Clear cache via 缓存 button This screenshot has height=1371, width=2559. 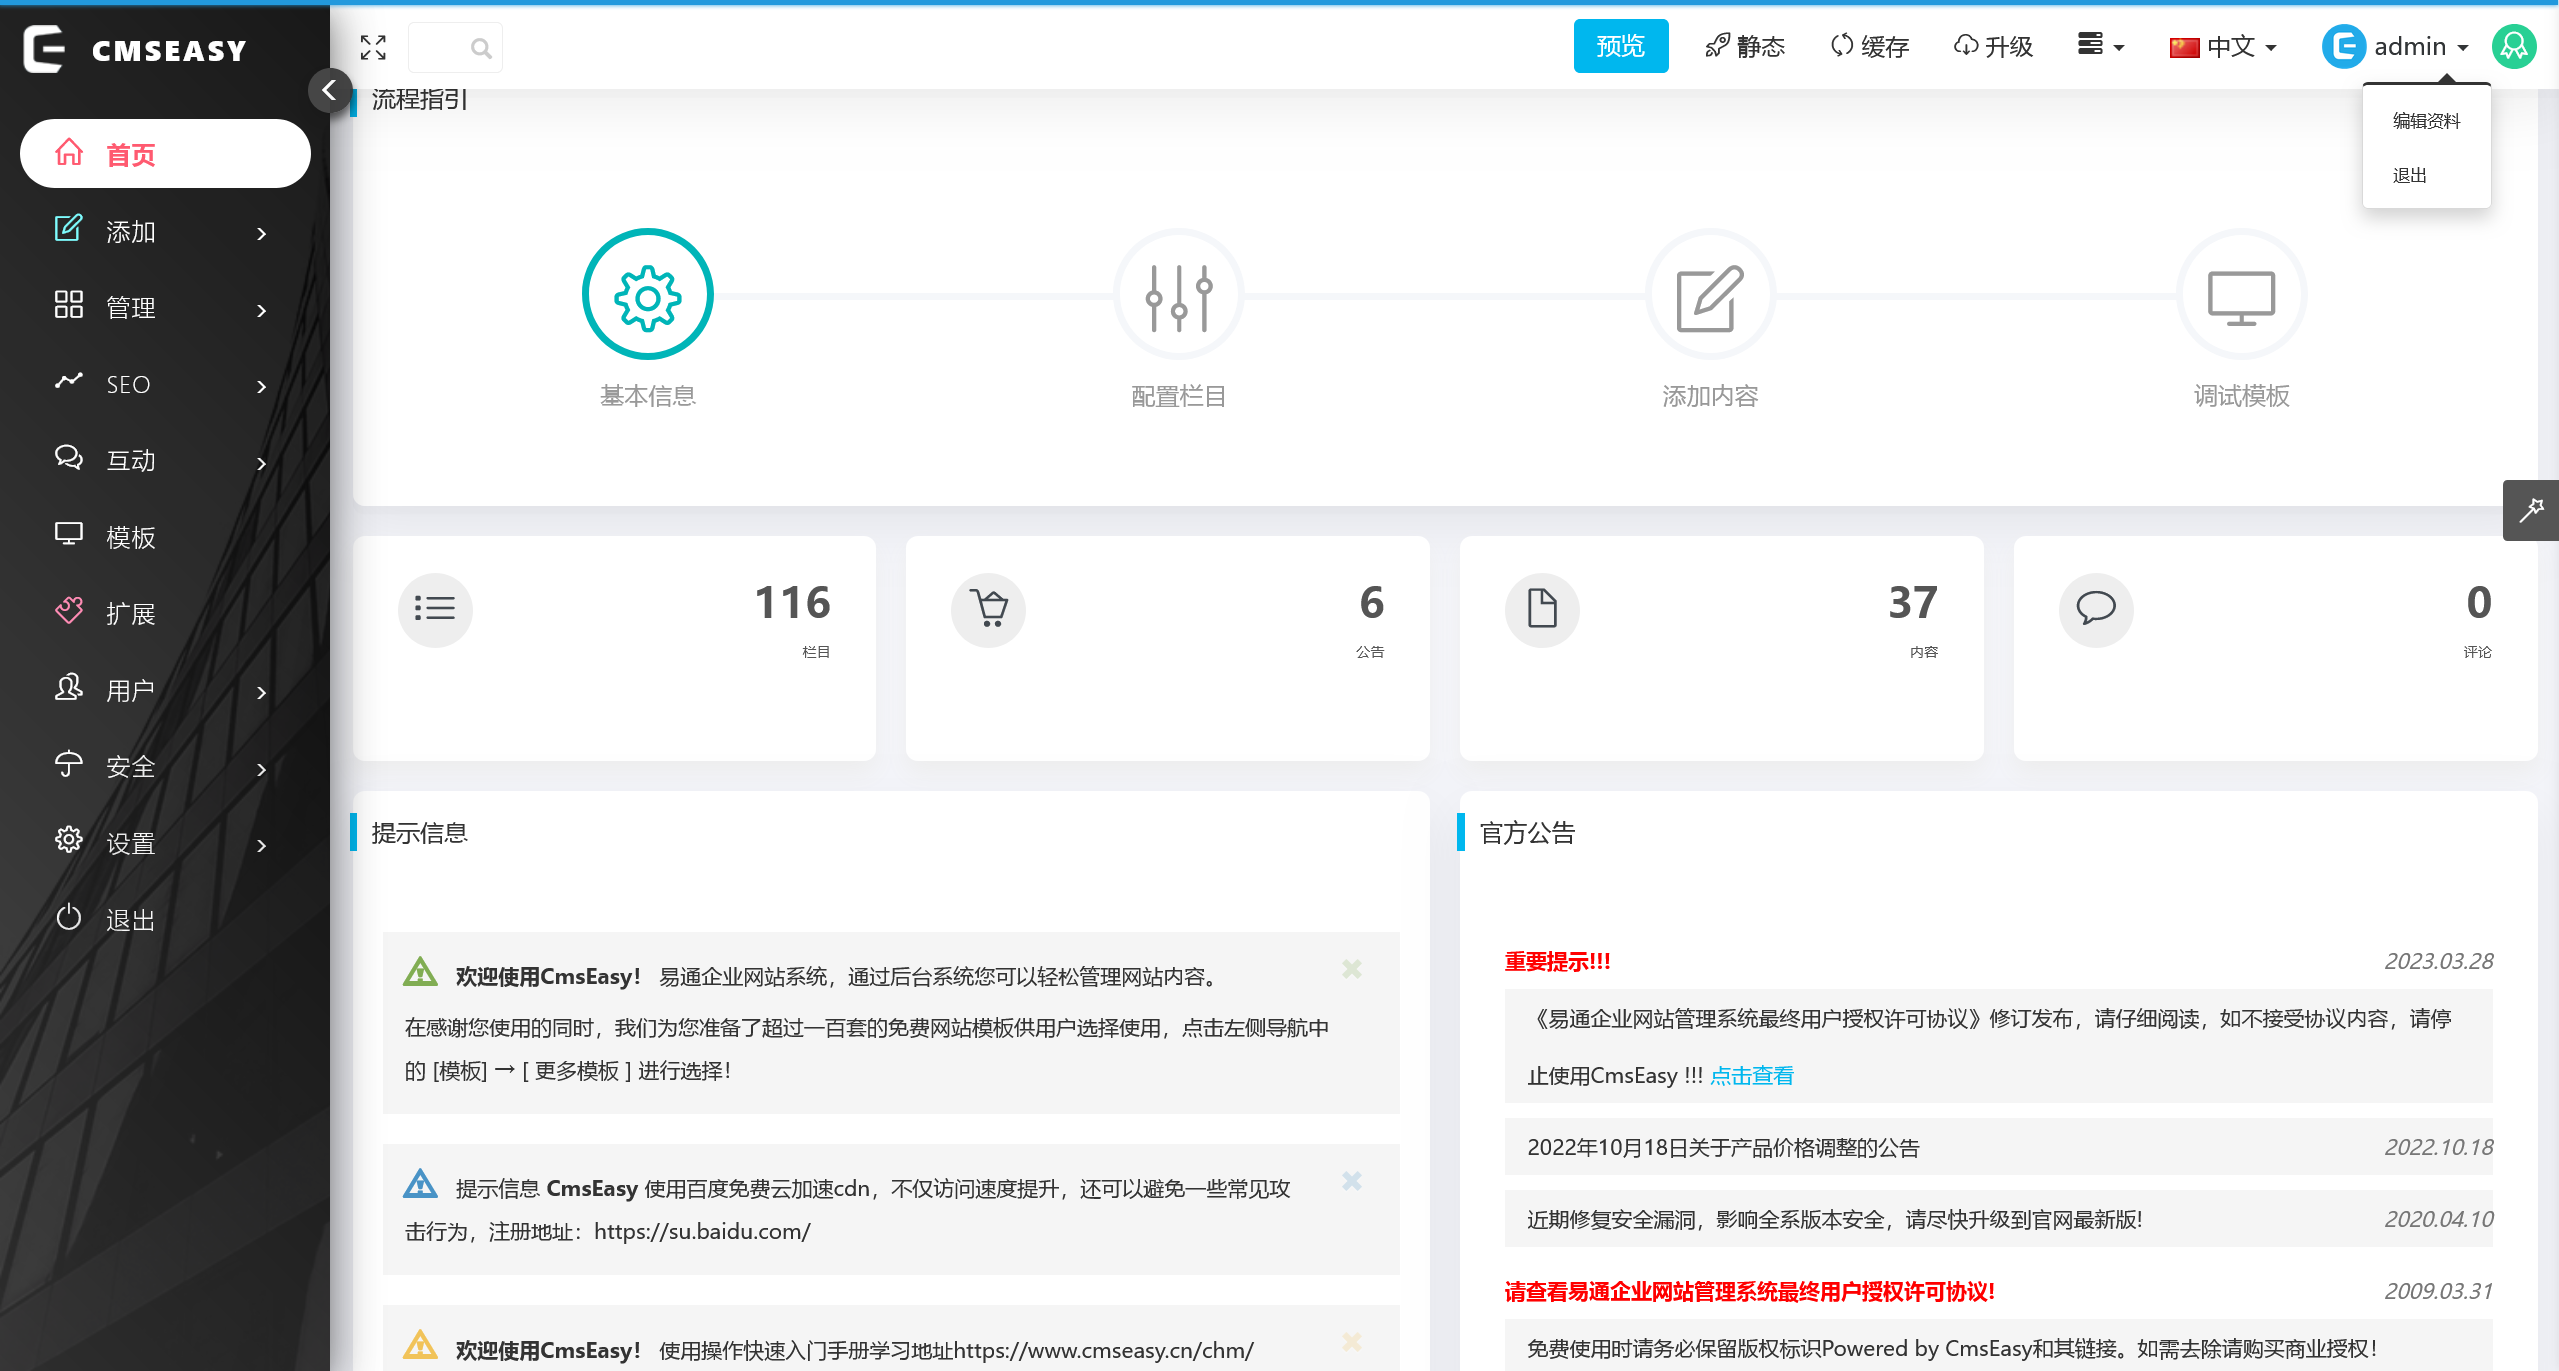tap(1869, 46)
